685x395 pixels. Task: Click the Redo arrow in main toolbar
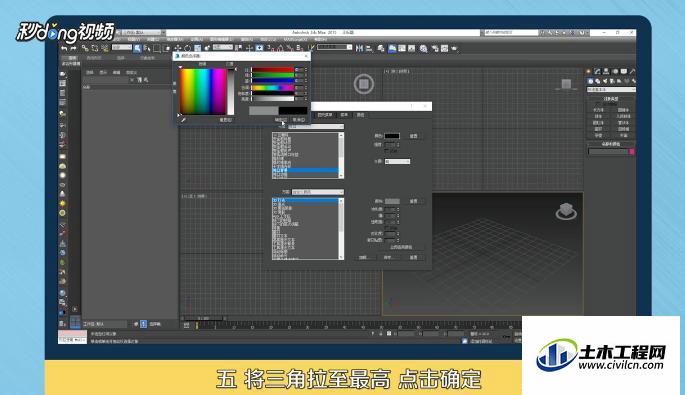click(73, 48)
